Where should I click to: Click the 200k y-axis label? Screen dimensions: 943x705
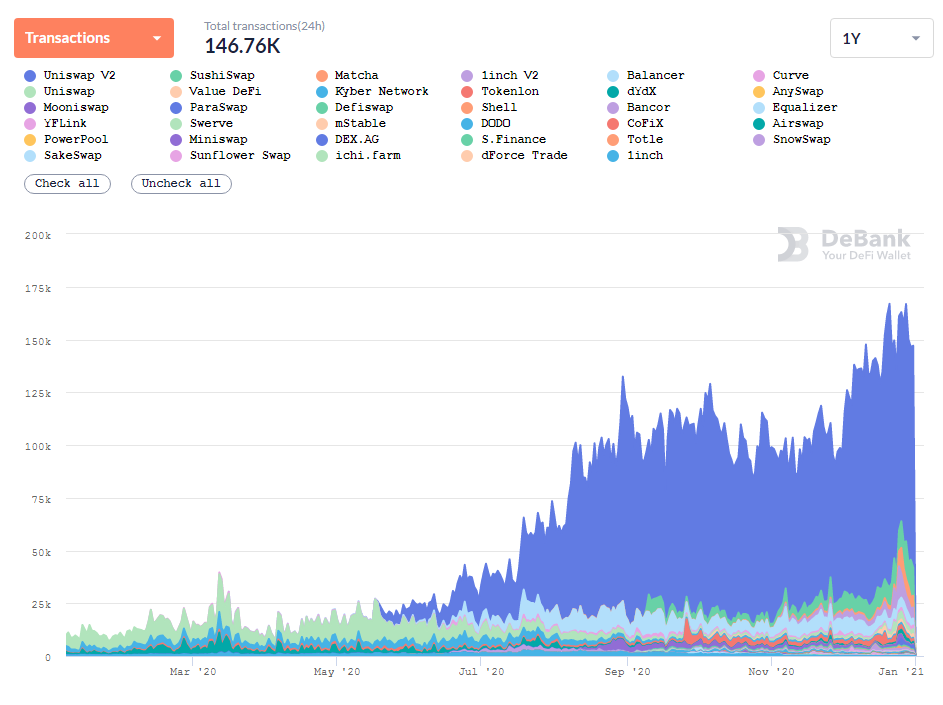(x=38, y=236)
